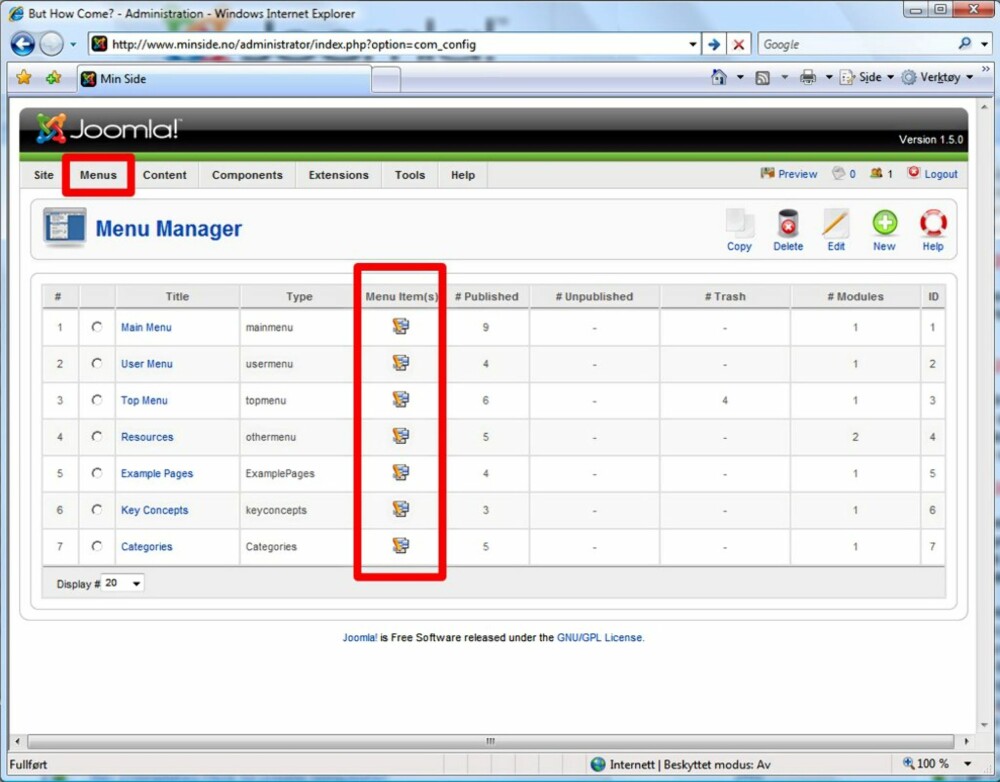This screenshot has width=1000, height=782.
Task: Select the Categories radio button
Action: click(97, 545)
